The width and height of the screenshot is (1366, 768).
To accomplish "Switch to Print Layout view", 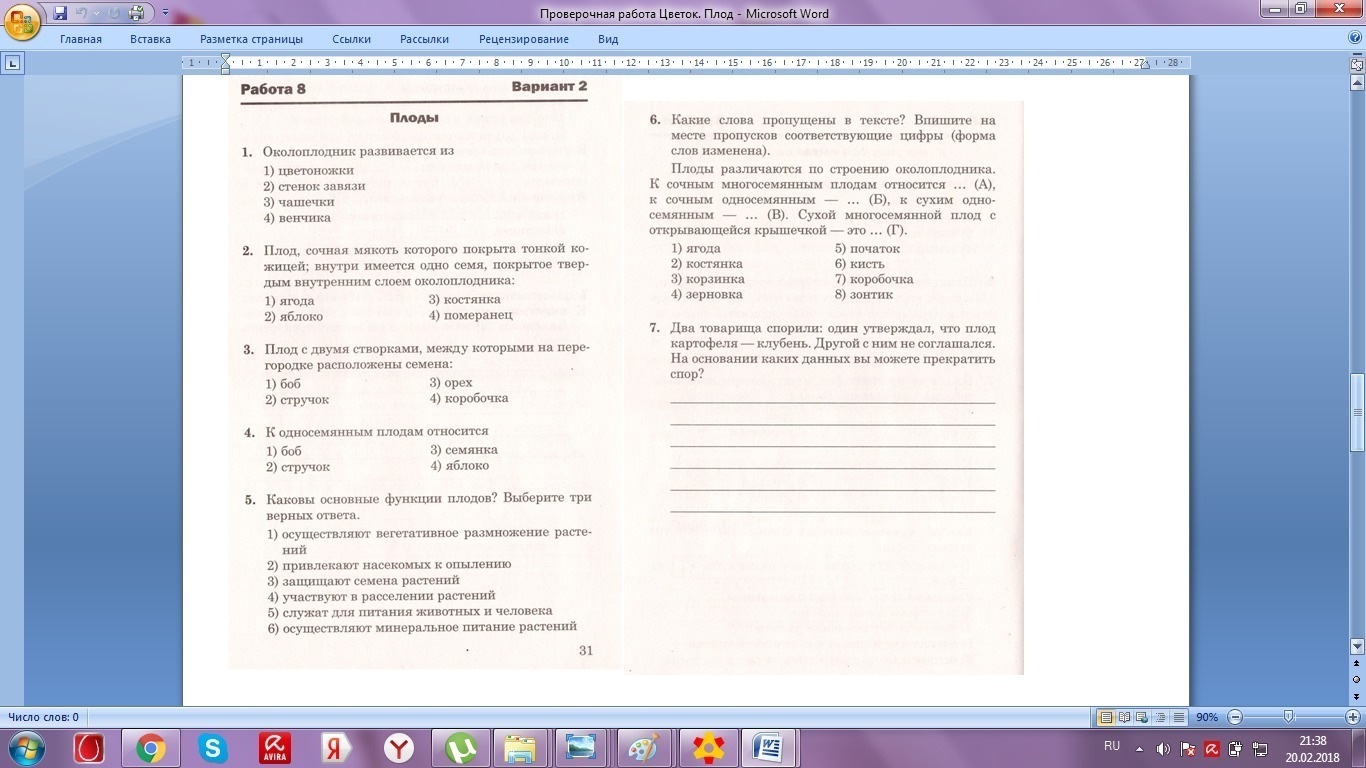I will point(1107,717).
